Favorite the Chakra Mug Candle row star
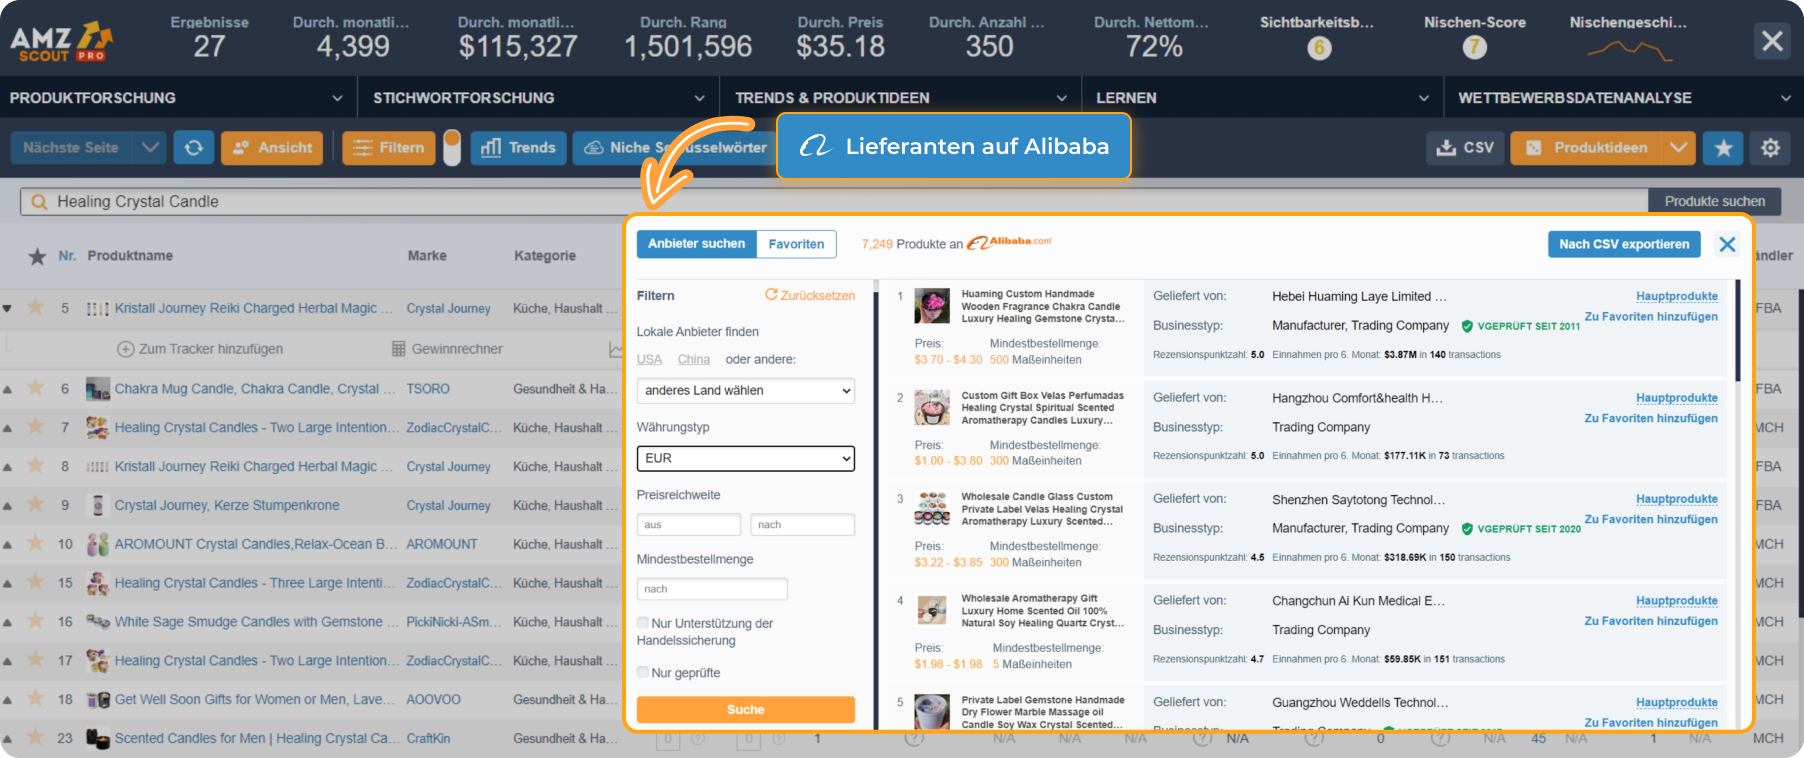 point(35,388)
